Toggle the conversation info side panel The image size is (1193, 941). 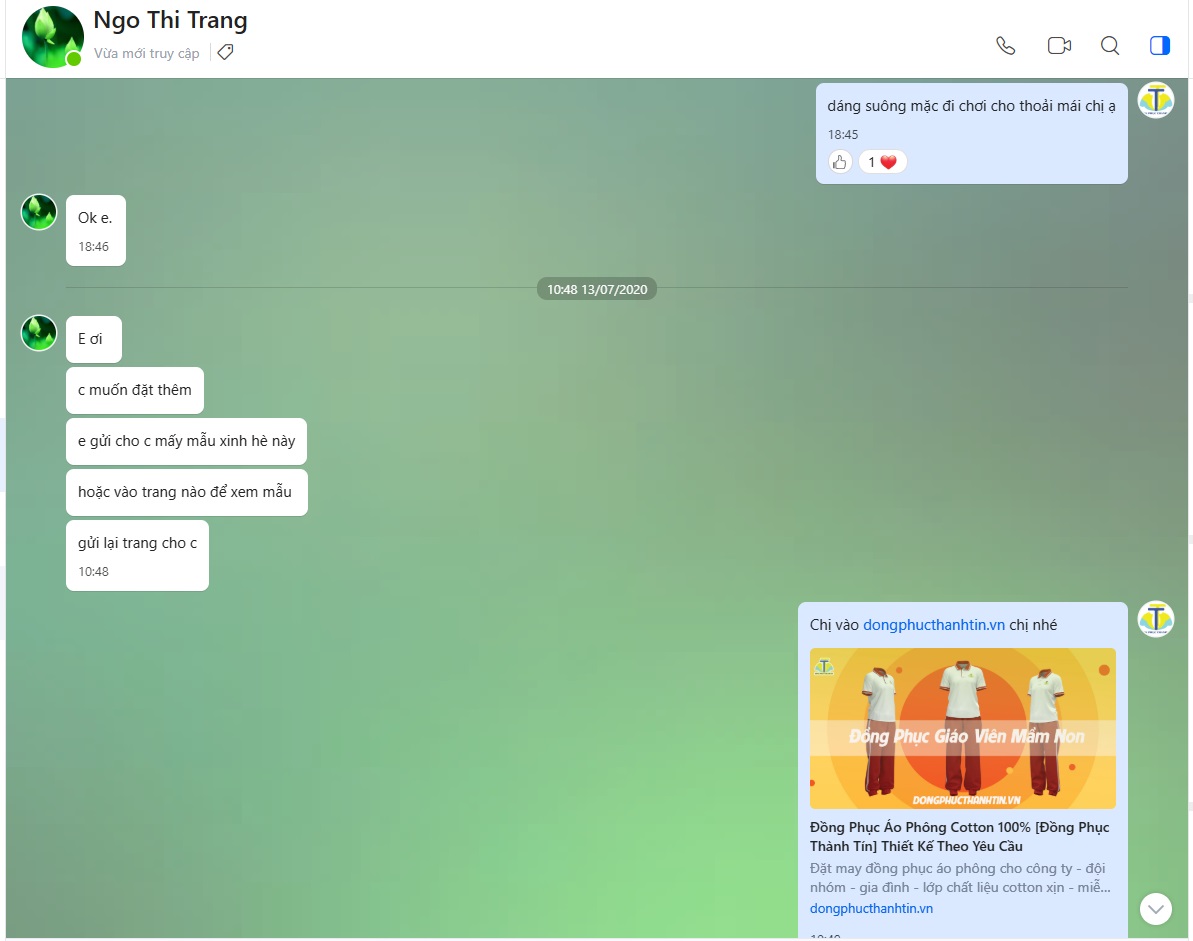1160,46
